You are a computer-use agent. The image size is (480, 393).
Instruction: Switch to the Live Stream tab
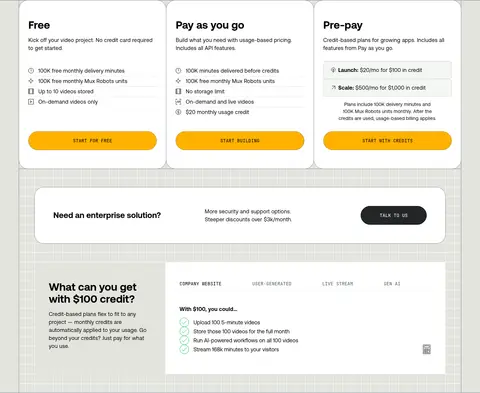[337, 284]
